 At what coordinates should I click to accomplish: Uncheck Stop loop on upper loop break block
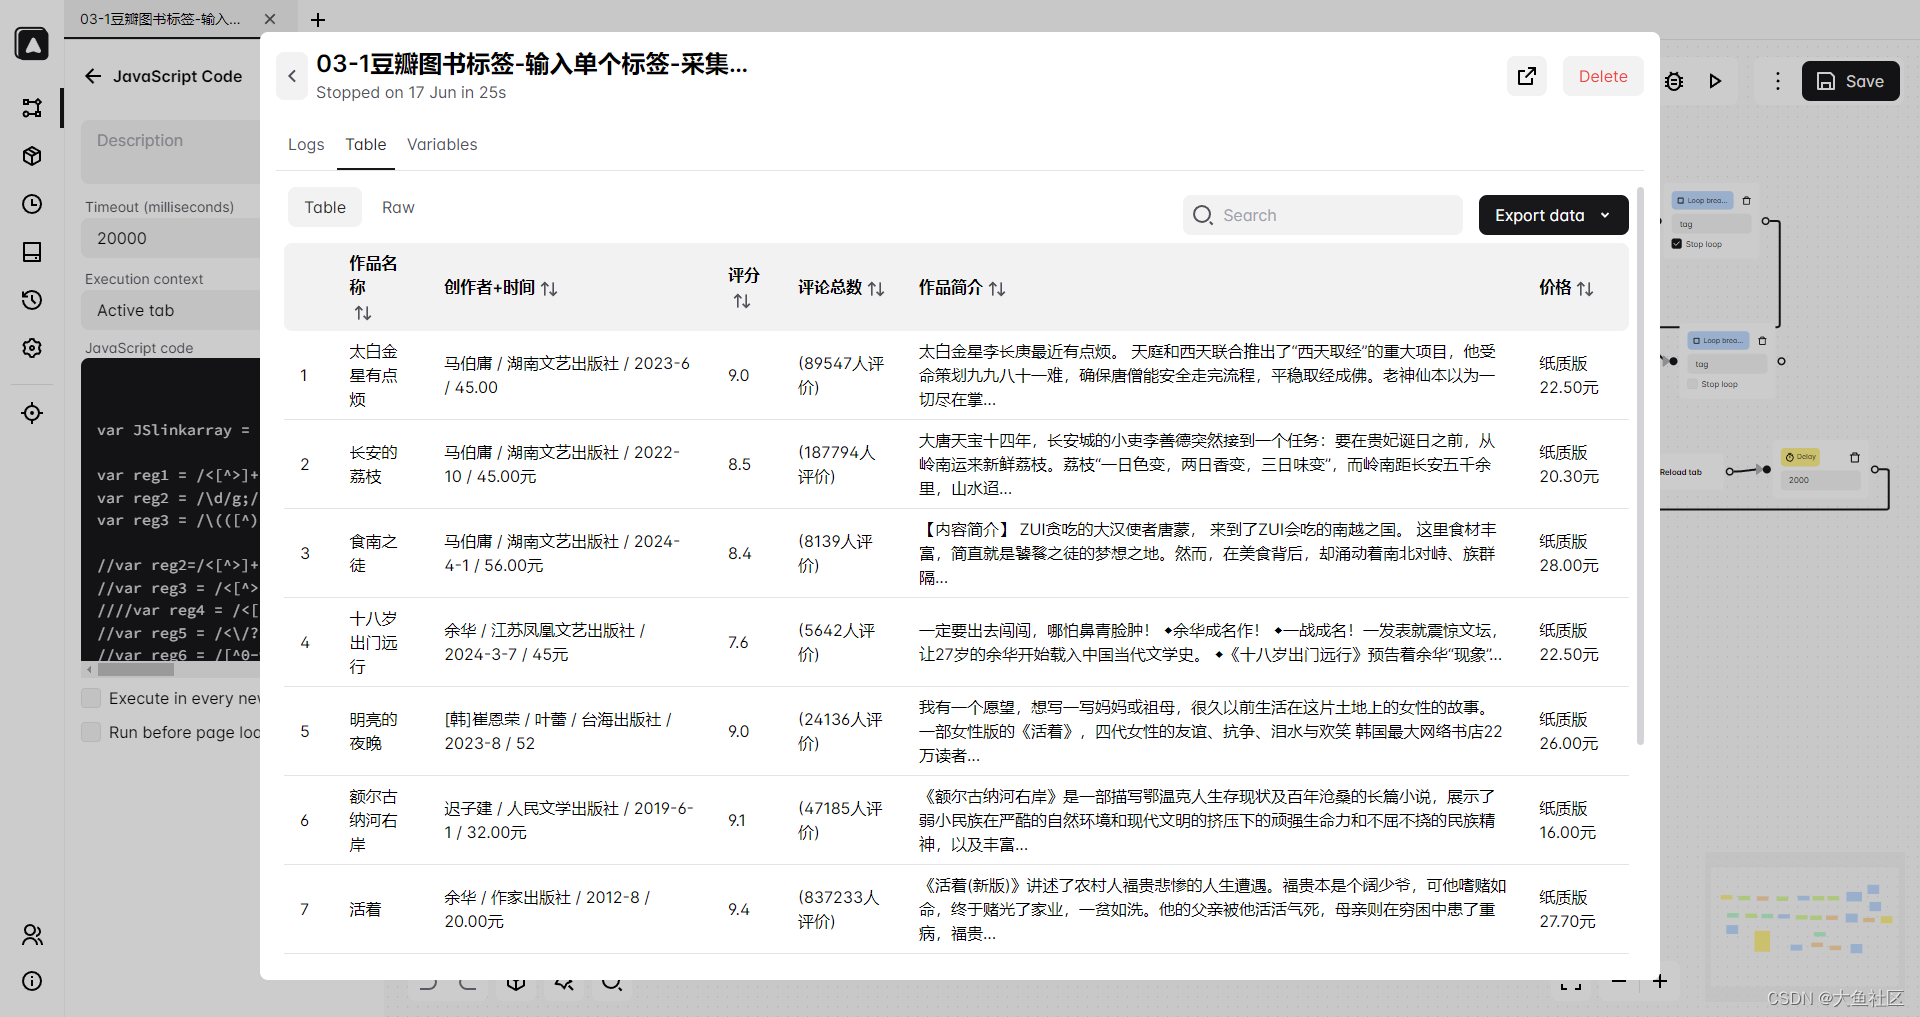point(1677,244)
